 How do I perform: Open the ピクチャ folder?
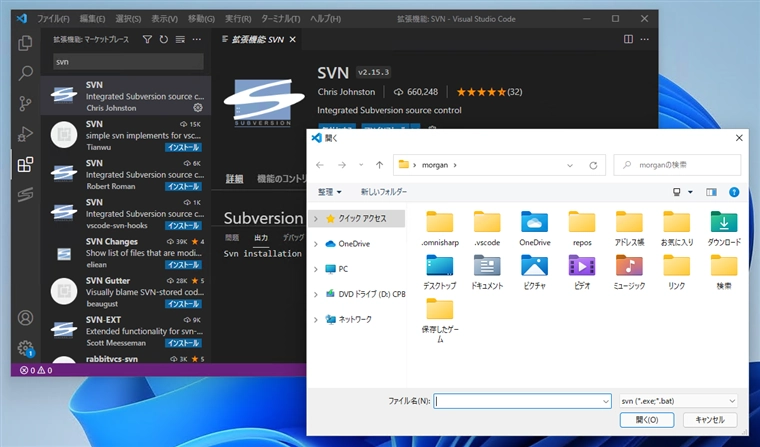pyautogui.click(x=535, y=272)
